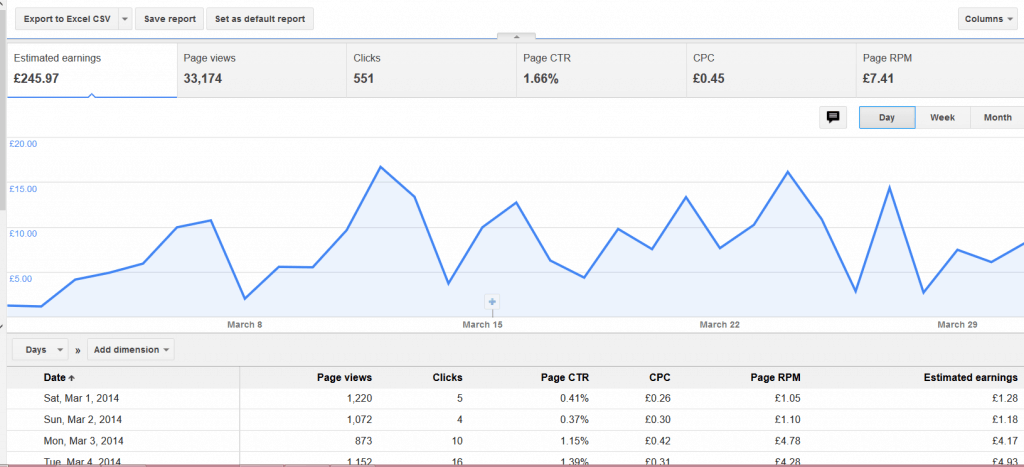Switch chart granularity to Day

pos(887,118)
